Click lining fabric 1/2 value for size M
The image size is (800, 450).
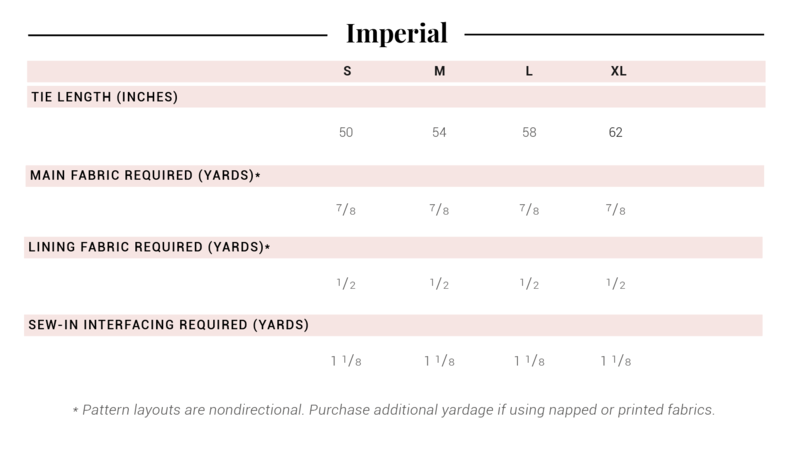coord(439,284)
